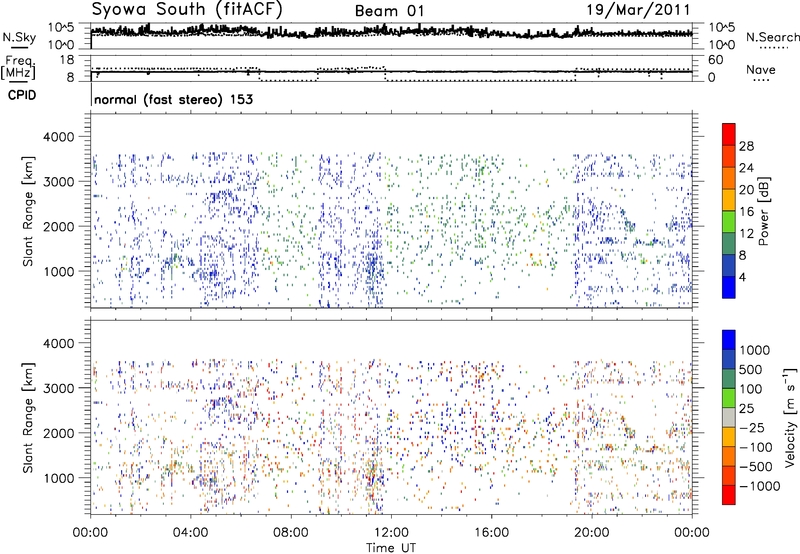Click the '1000' tick on velocity panel
The image size is (800, 554).
pyautogui.click(x=59, y=478)
